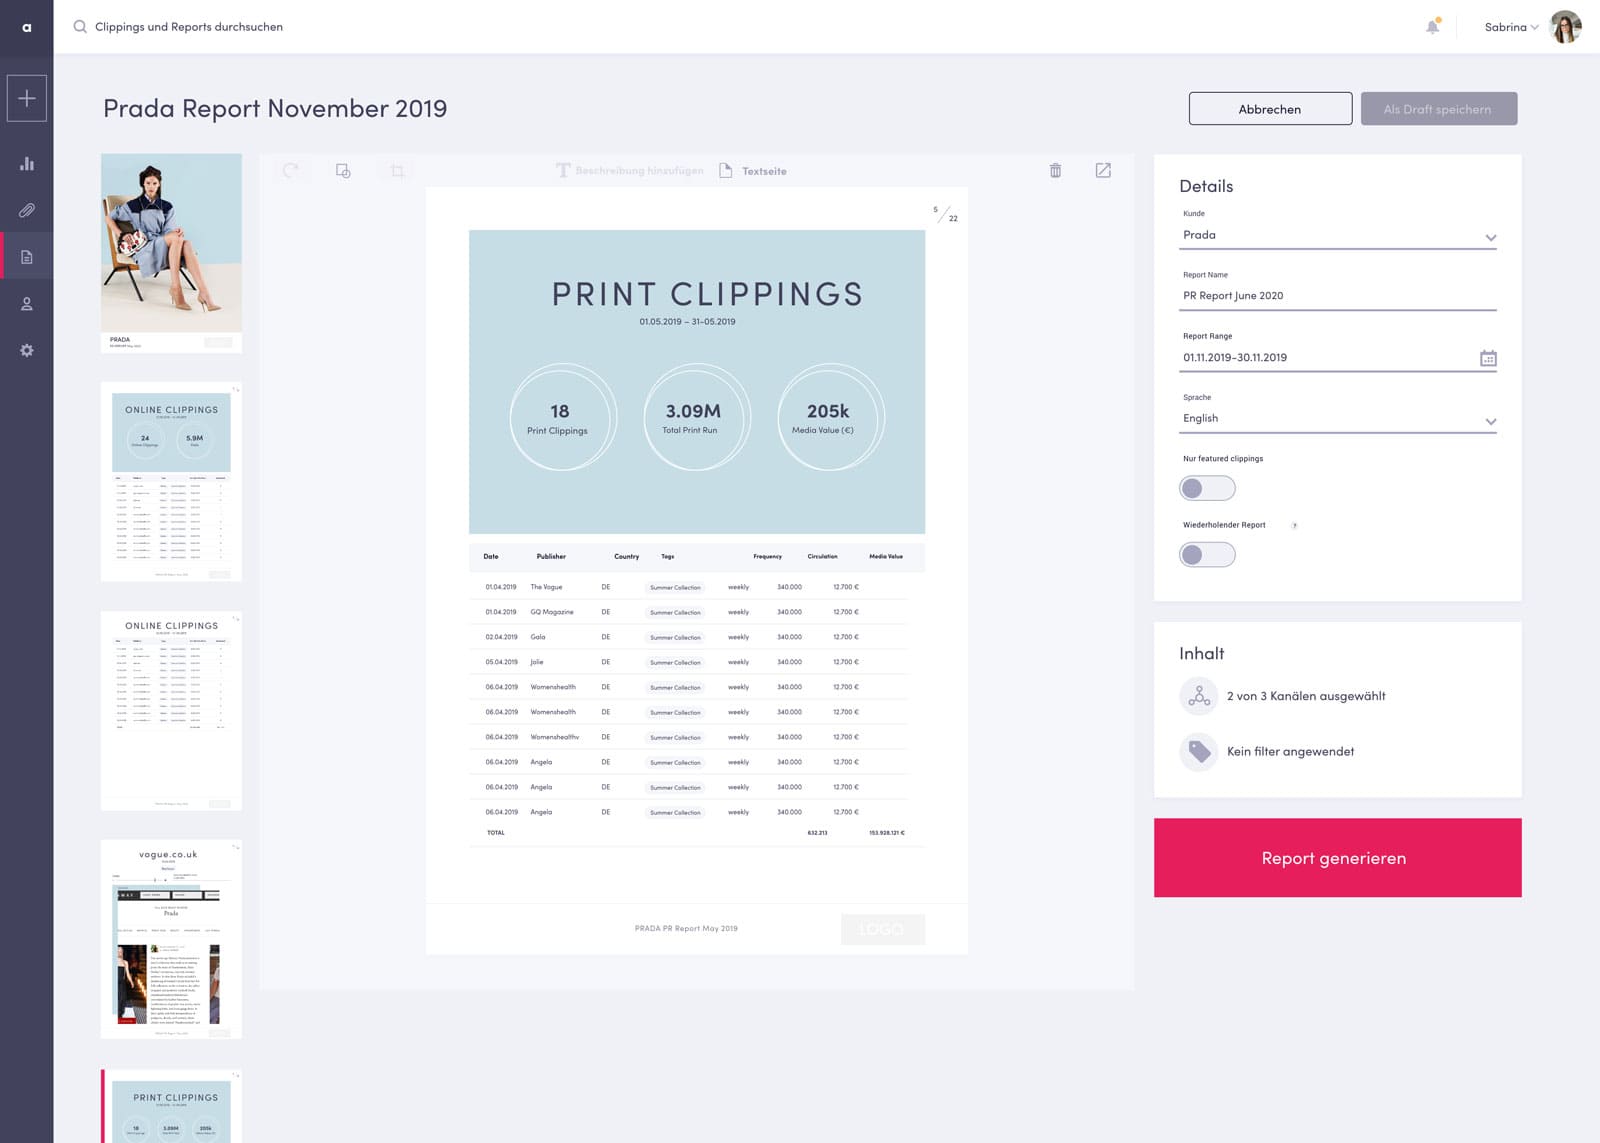Expand the Sprache dropdown showing English
Screen dimensions: 1600x1143
tap(1338, 419)
